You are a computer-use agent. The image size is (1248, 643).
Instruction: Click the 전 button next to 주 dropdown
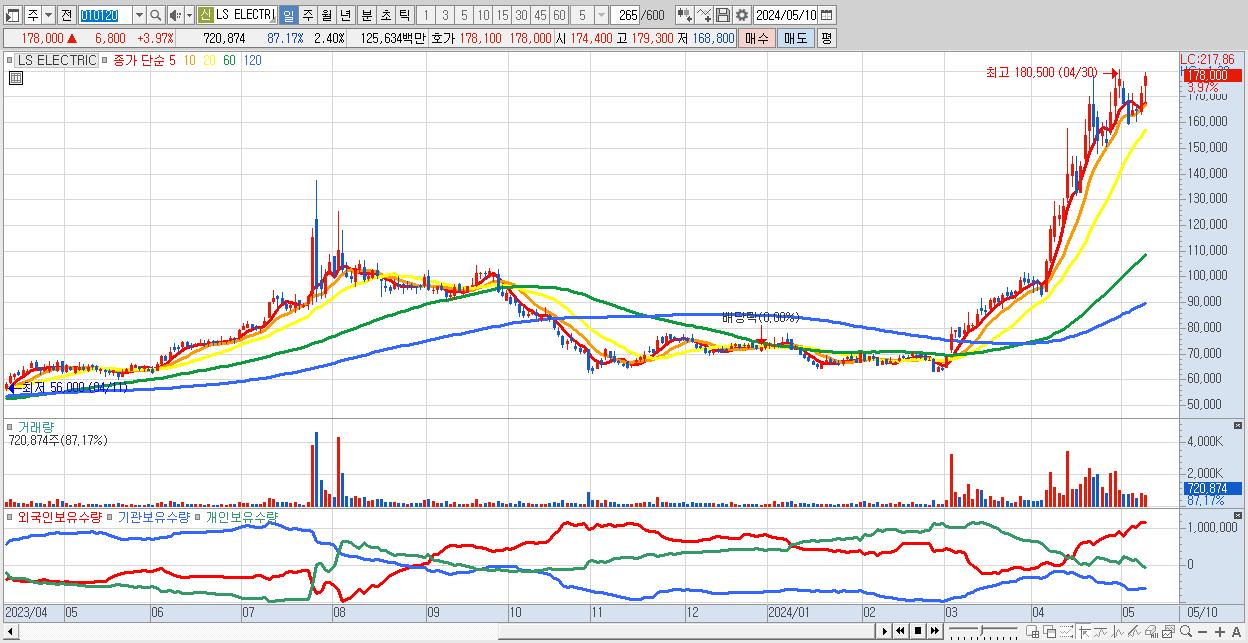click(66, 15)
